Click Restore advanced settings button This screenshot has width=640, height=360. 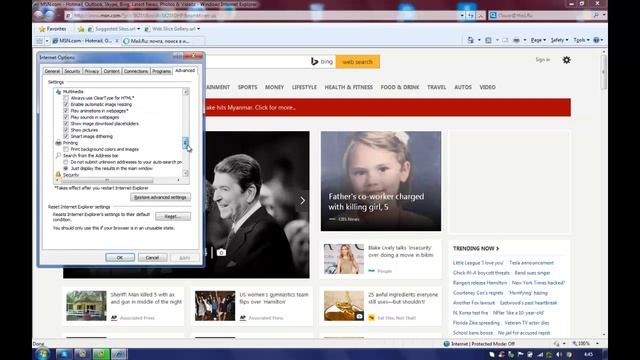click(x=160, y=197)
